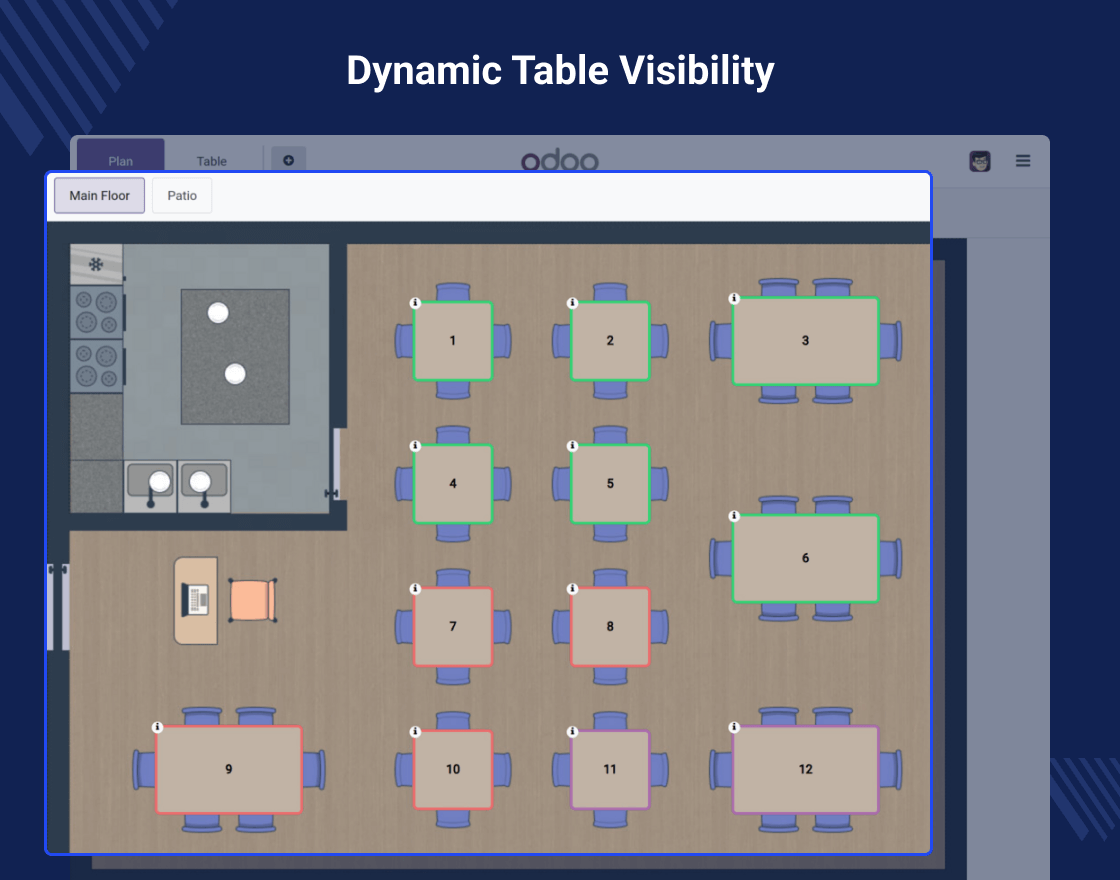
Task: Open the Patio floor tab
Action: click(x=182, y=196)
